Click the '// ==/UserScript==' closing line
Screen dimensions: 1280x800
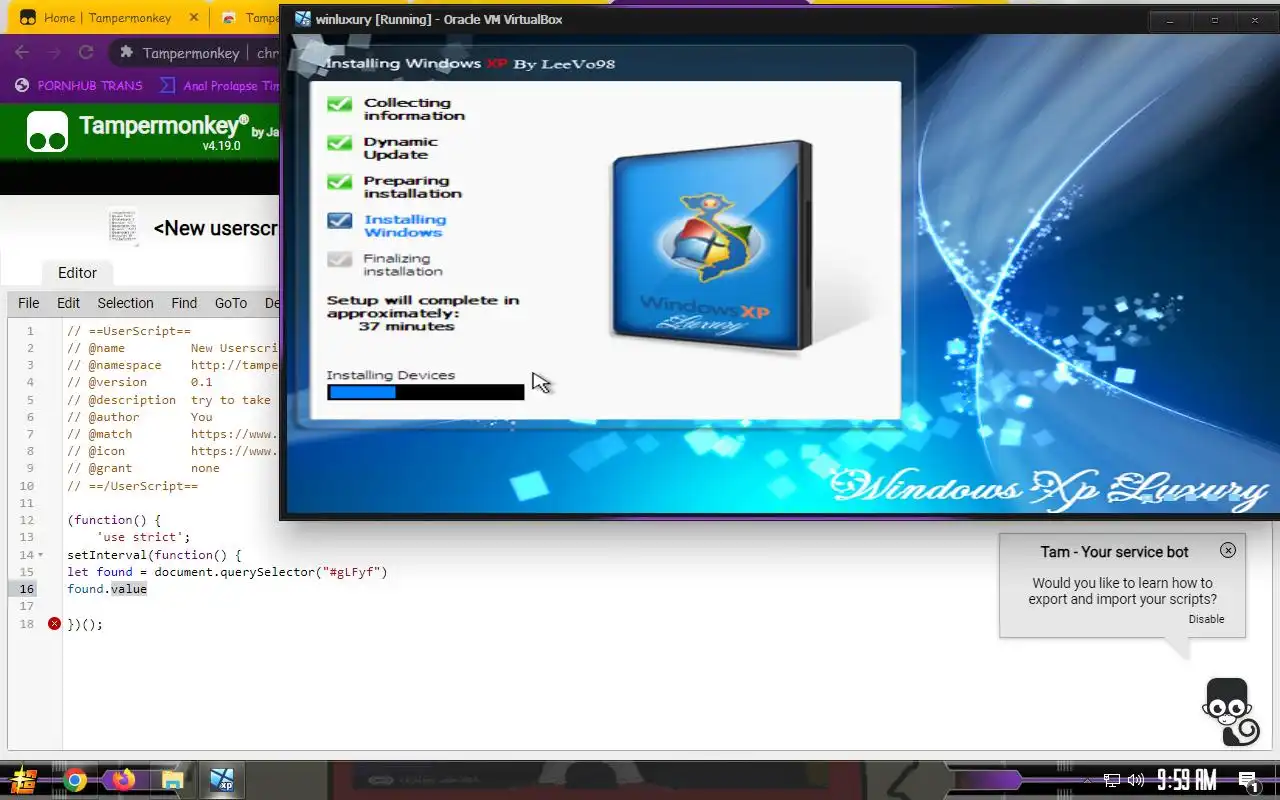pyautogui.click(x=132, y=486)
